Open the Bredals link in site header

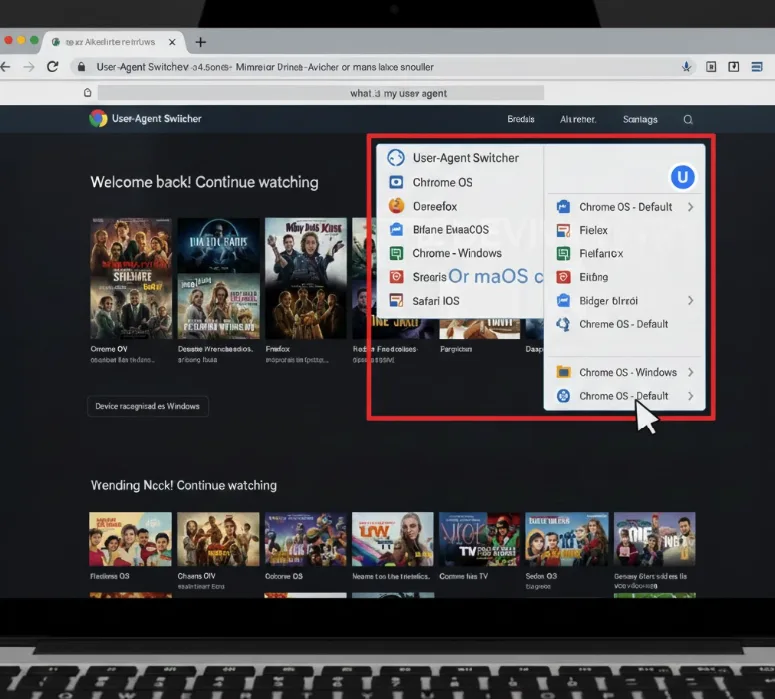[521, 120]
